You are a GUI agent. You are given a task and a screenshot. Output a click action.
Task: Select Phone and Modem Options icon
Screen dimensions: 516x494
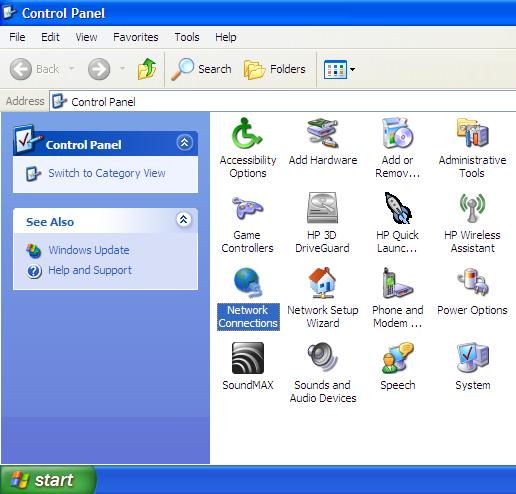(x=397, y=283)
